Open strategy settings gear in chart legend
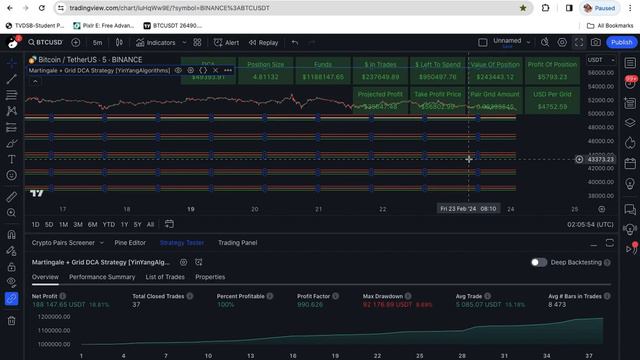The height and width of the screenshot is (360, 640). [191, 70]
